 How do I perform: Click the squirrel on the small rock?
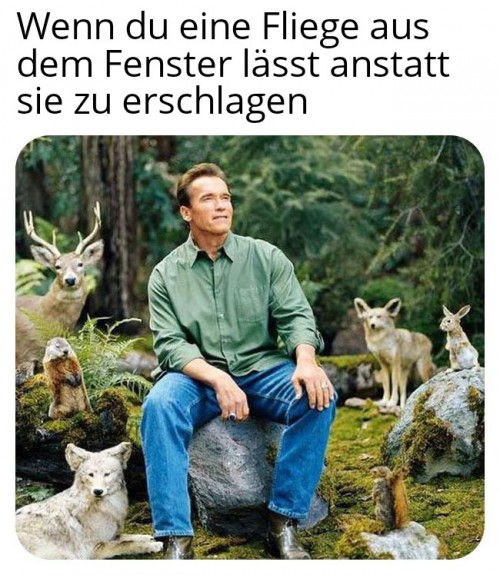coord(391,497)
